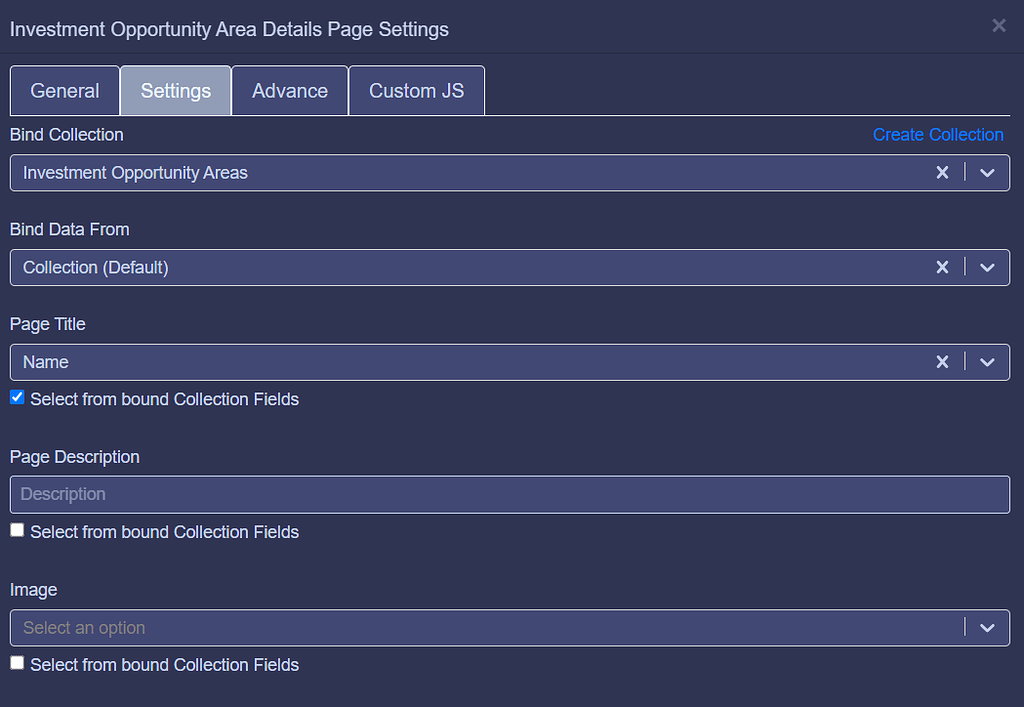This screenshot has width=1024, height=707.
Task: Switch to the Custom JS tab
Action: 416,91
